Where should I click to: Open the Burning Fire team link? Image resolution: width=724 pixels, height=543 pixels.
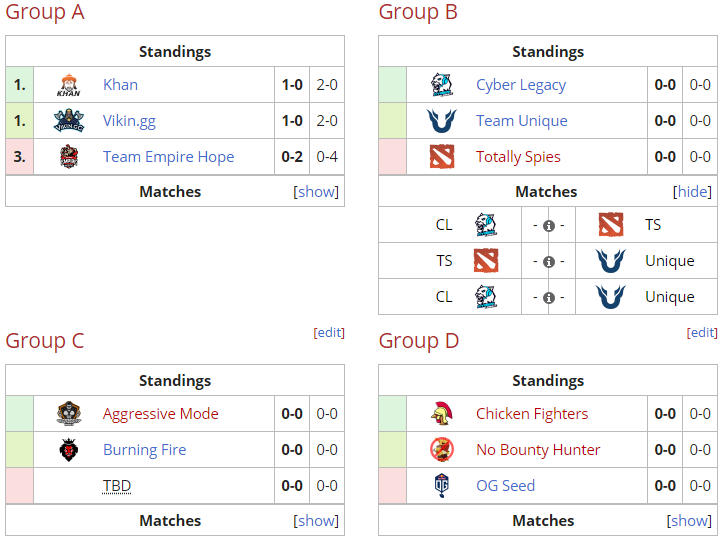pos(144,450)
